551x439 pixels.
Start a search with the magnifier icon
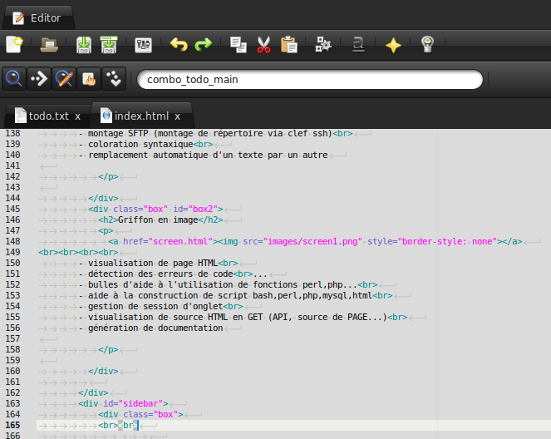click(14, 79)
